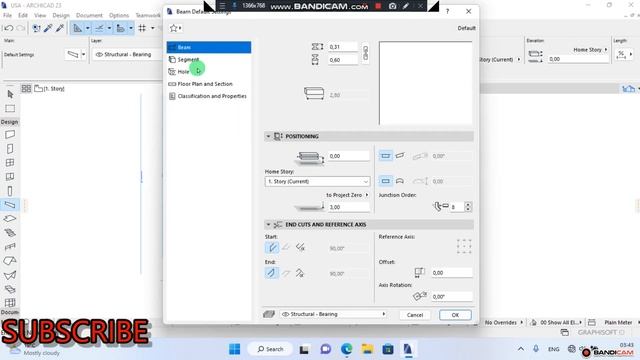Select the Hole page in settings list
640x360 pixels.
pos(209,72)
